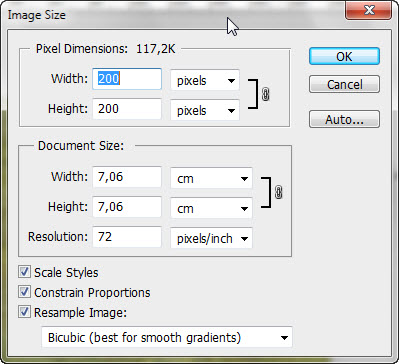Viewport: 399px width, 364px height.
Task: Open the pixel Width units dropdown
Action: point(205,80)
